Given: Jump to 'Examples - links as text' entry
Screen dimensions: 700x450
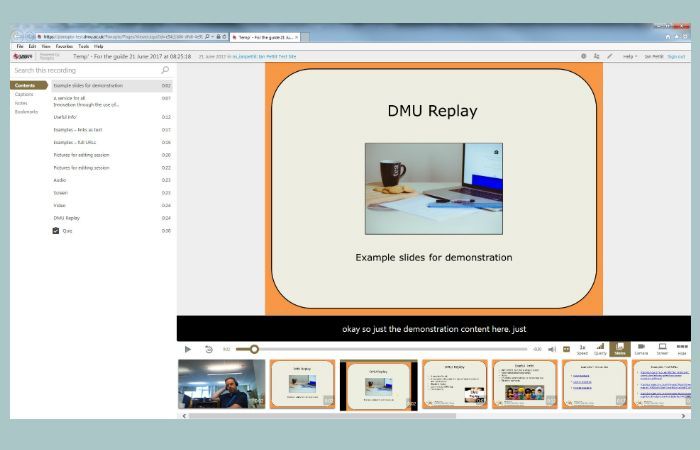Looking at the screenshot, I should [x=112, y=130].
